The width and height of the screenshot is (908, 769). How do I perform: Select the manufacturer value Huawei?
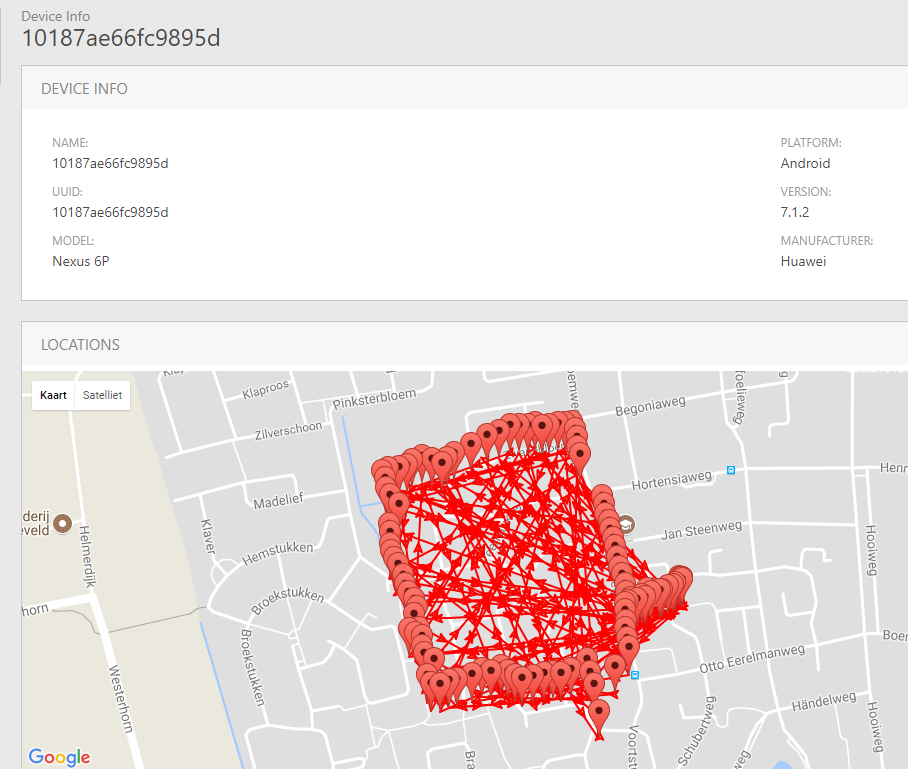pyautogui.click(x=803, y=261)
